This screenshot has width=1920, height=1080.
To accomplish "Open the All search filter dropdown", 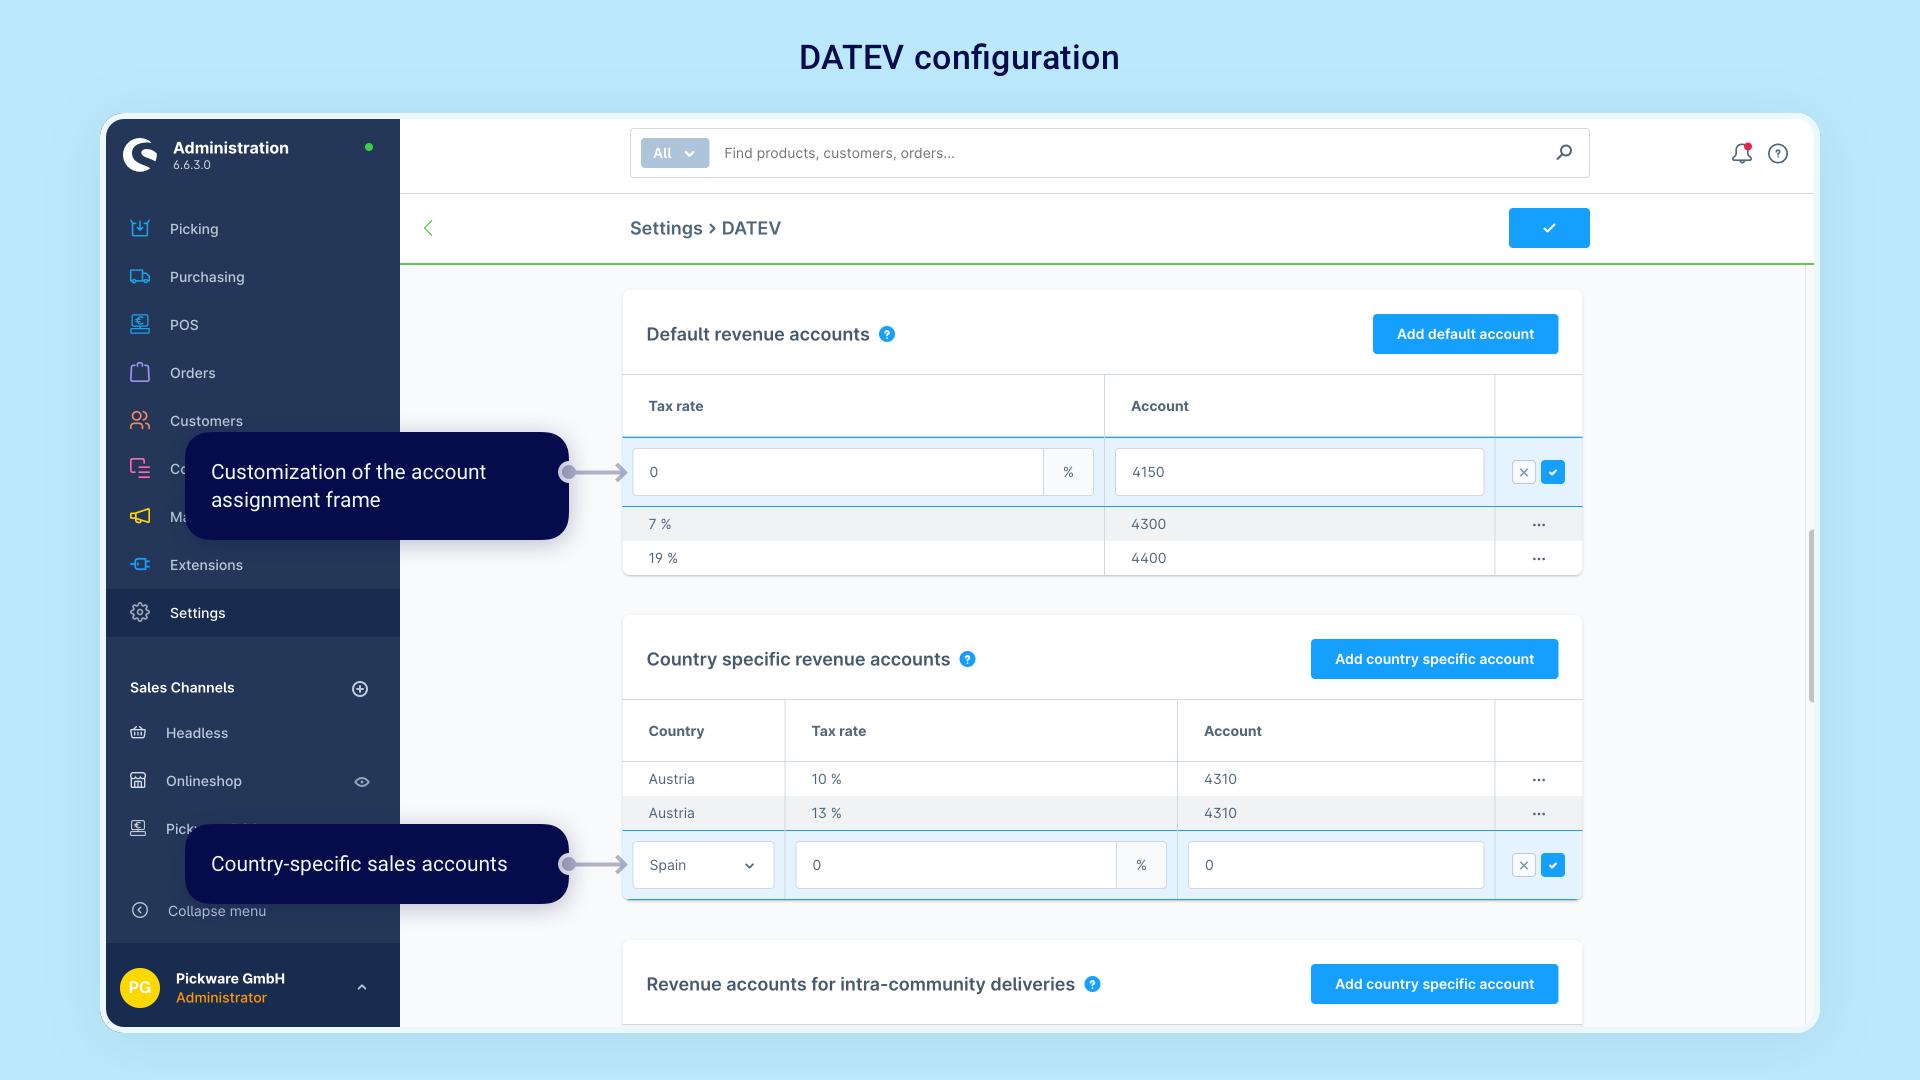I will [x=675, y=153].
